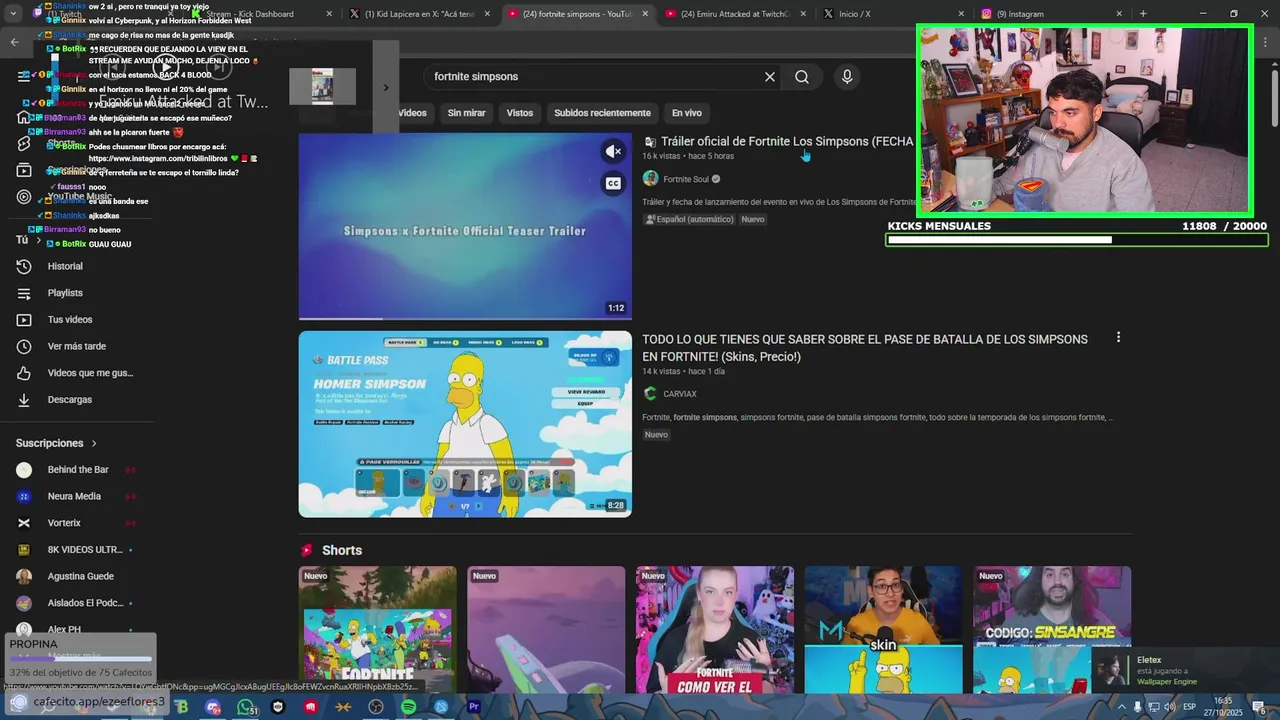Open the angry Homer 'skin' short
Screen dimensions: 1280x720
click(883, 630)
